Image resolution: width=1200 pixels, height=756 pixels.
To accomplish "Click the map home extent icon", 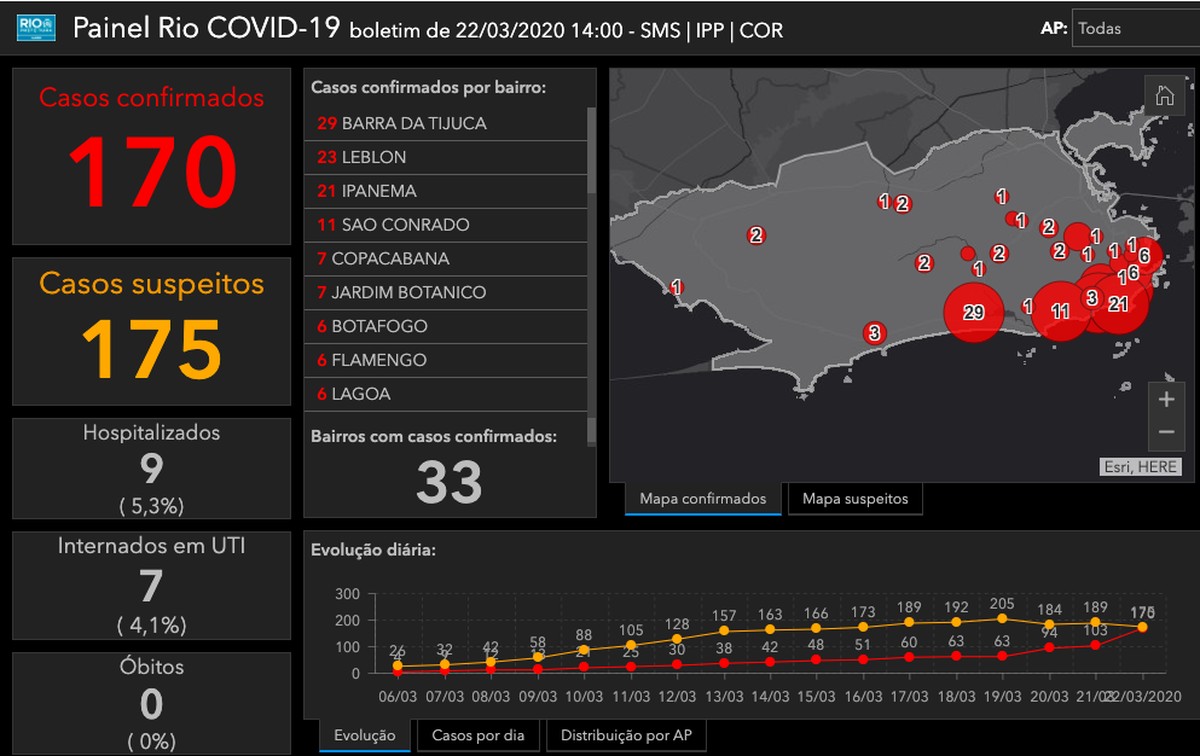I will tap(1164, 96).
